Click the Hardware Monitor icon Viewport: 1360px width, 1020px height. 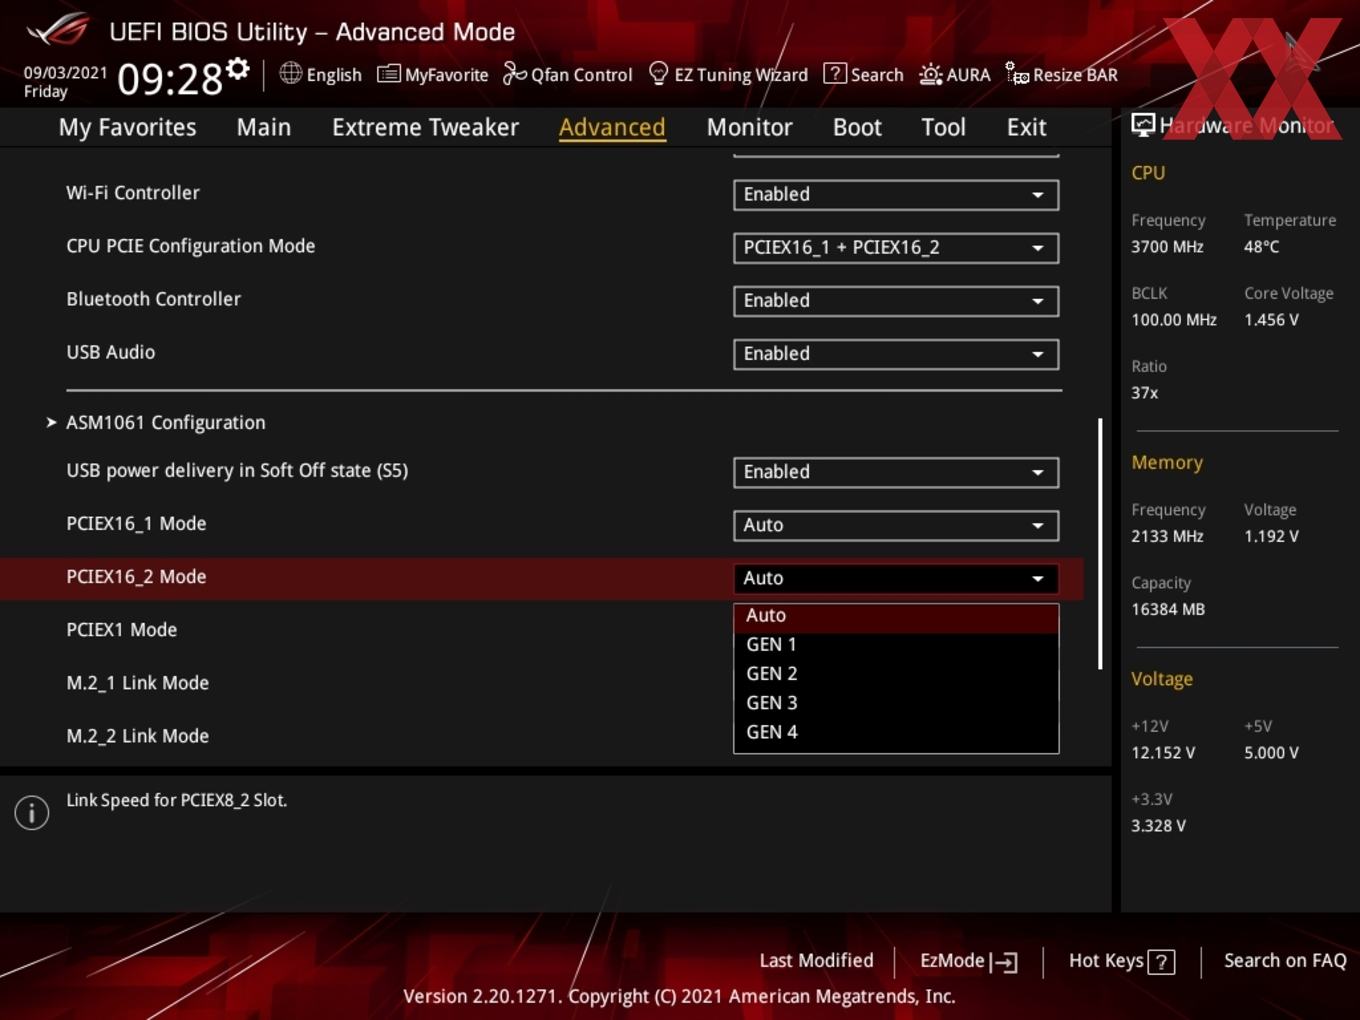(x=1143, y=124)
